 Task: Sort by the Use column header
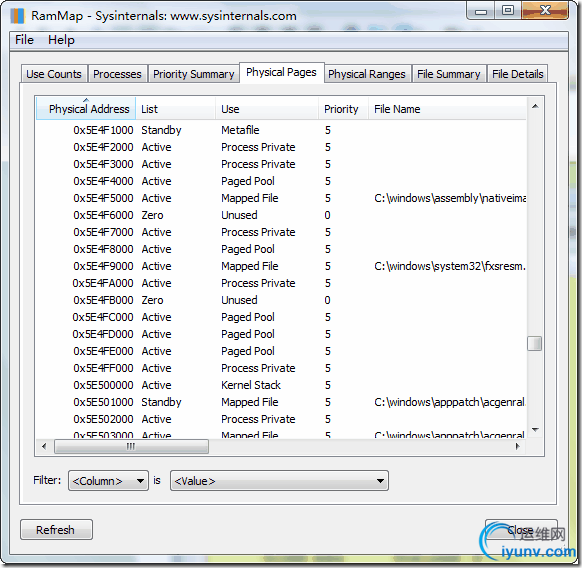[267, 109]
